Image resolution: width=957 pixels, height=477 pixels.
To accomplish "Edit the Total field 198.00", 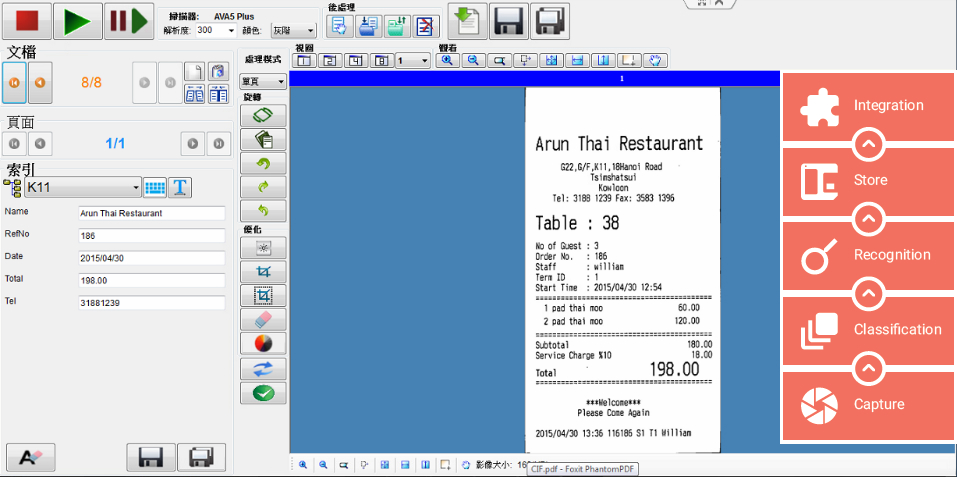I will (151, 281).
